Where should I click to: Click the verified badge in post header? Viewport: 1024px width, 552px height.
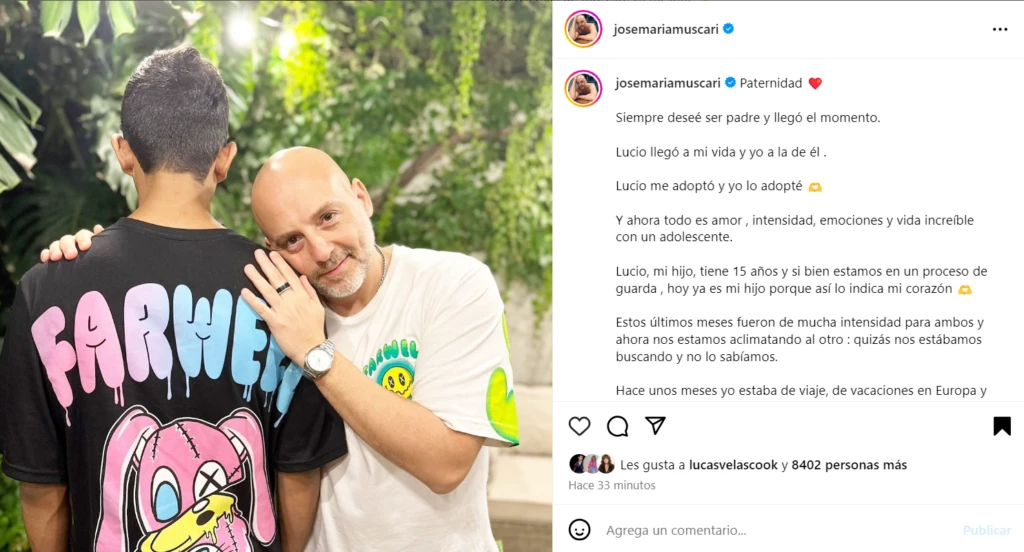729,29
